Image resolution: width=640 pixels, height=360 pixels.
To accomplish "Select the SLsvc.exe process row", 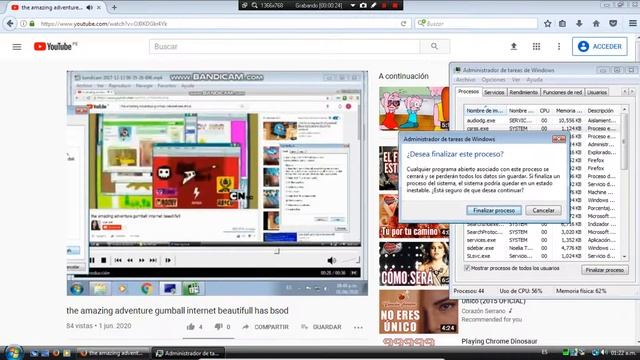I will (x=542, y=256).
